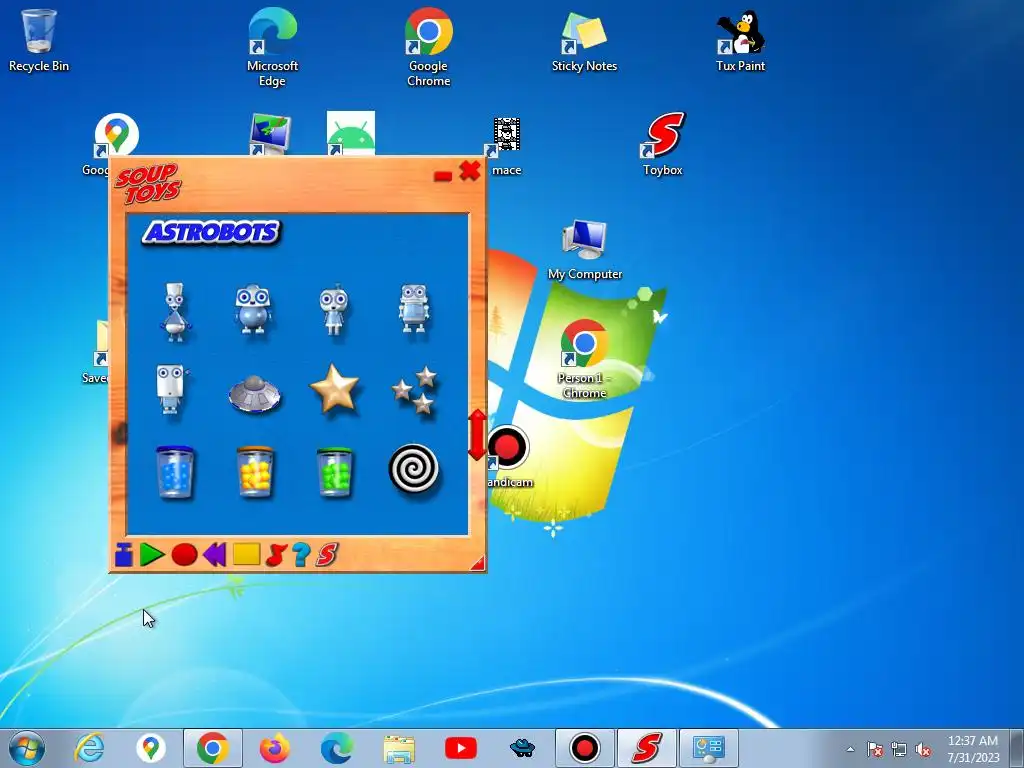Viewport: 1024px width, 768px height.
Task: Open YouTube from the taskbar
Action: pos(460,748)
